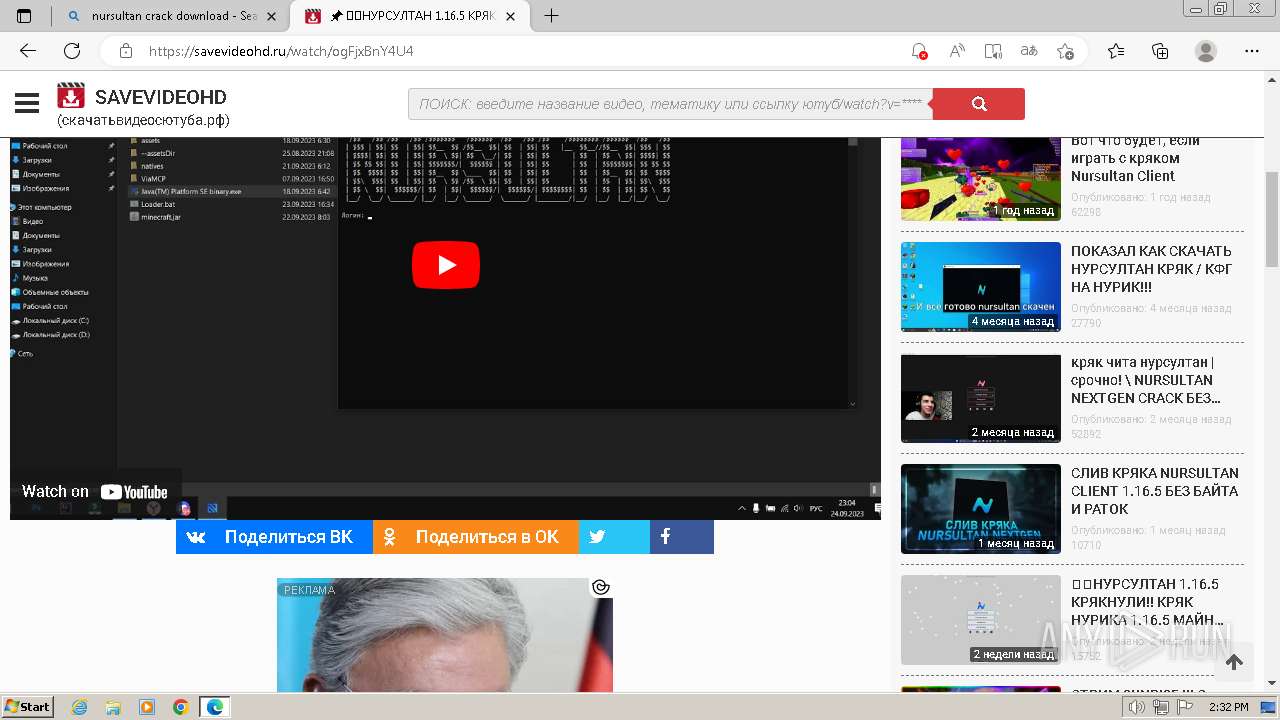The image size is (1280, 720).
Task: Share via Поделиться в ОК button
Action: [x=476, y=537]
